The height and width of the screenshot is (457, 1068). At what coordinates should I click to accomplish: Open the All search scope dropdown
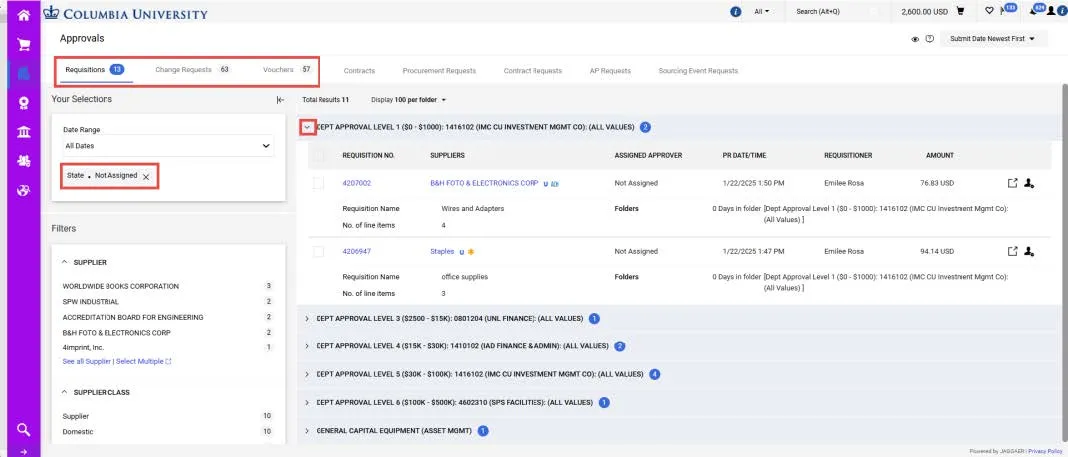click(x=761, y=12)
